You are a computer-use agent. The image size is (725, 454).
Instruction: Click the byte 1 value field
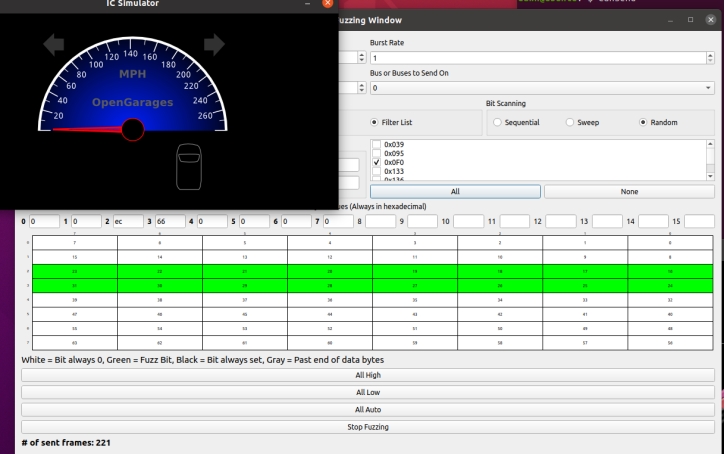coord(86,221)
